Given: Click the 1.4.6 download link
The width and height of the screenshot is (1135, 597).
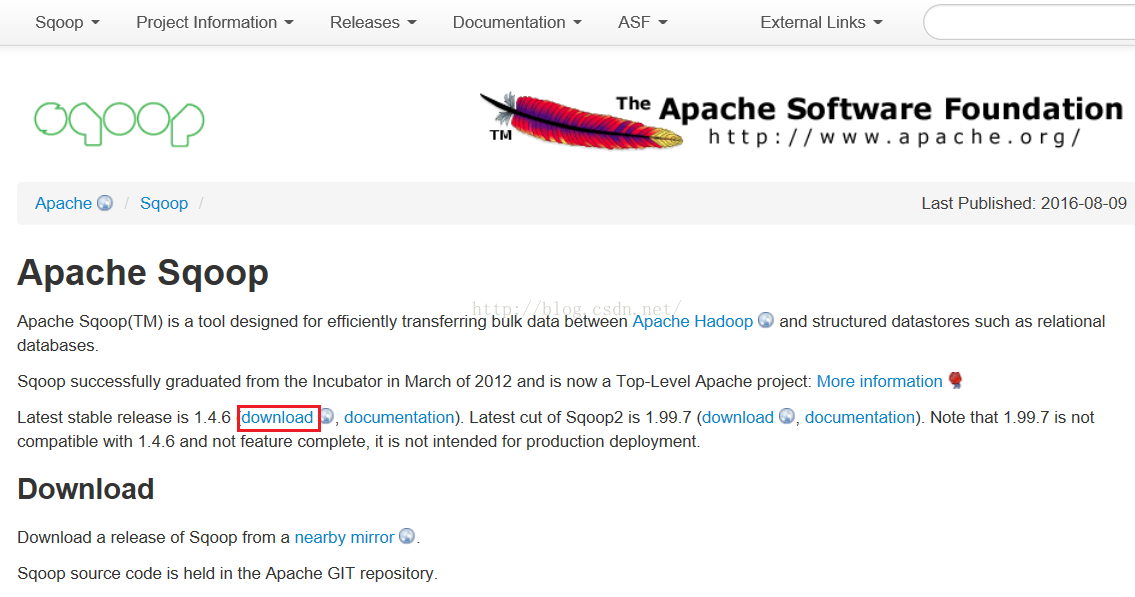Looking at the screenshot, I should (277, 417).
